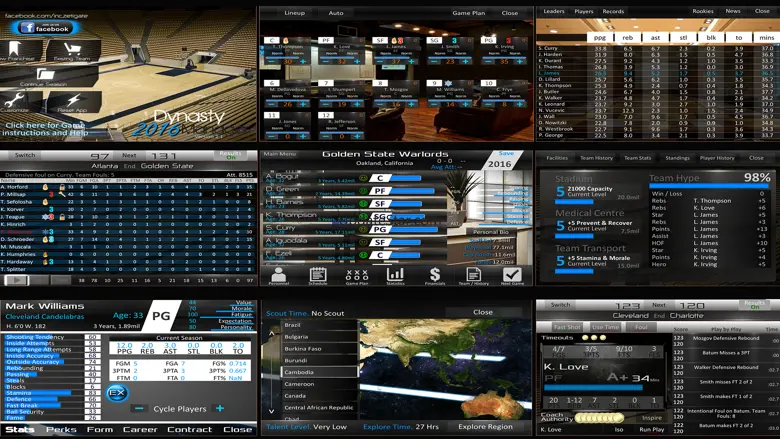Enable Use Time option
Image resolution: width=780 pixels, height=439 pixels.
[x=605, y=327]
